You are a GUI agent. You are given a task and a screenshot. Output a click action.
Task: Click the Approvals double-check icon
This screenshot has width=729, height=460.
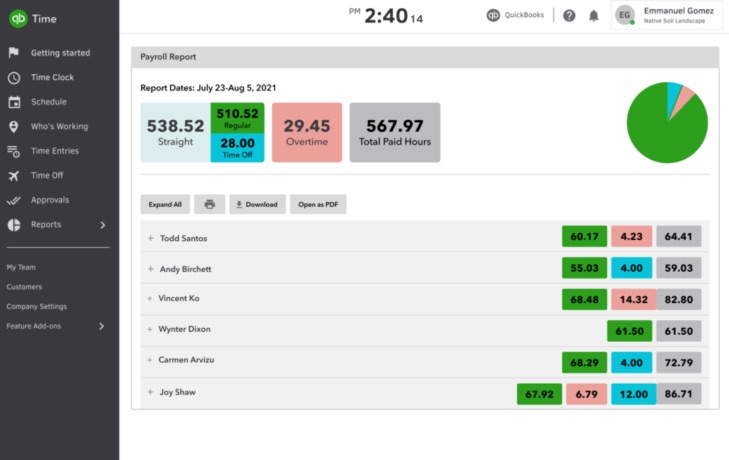13,200
